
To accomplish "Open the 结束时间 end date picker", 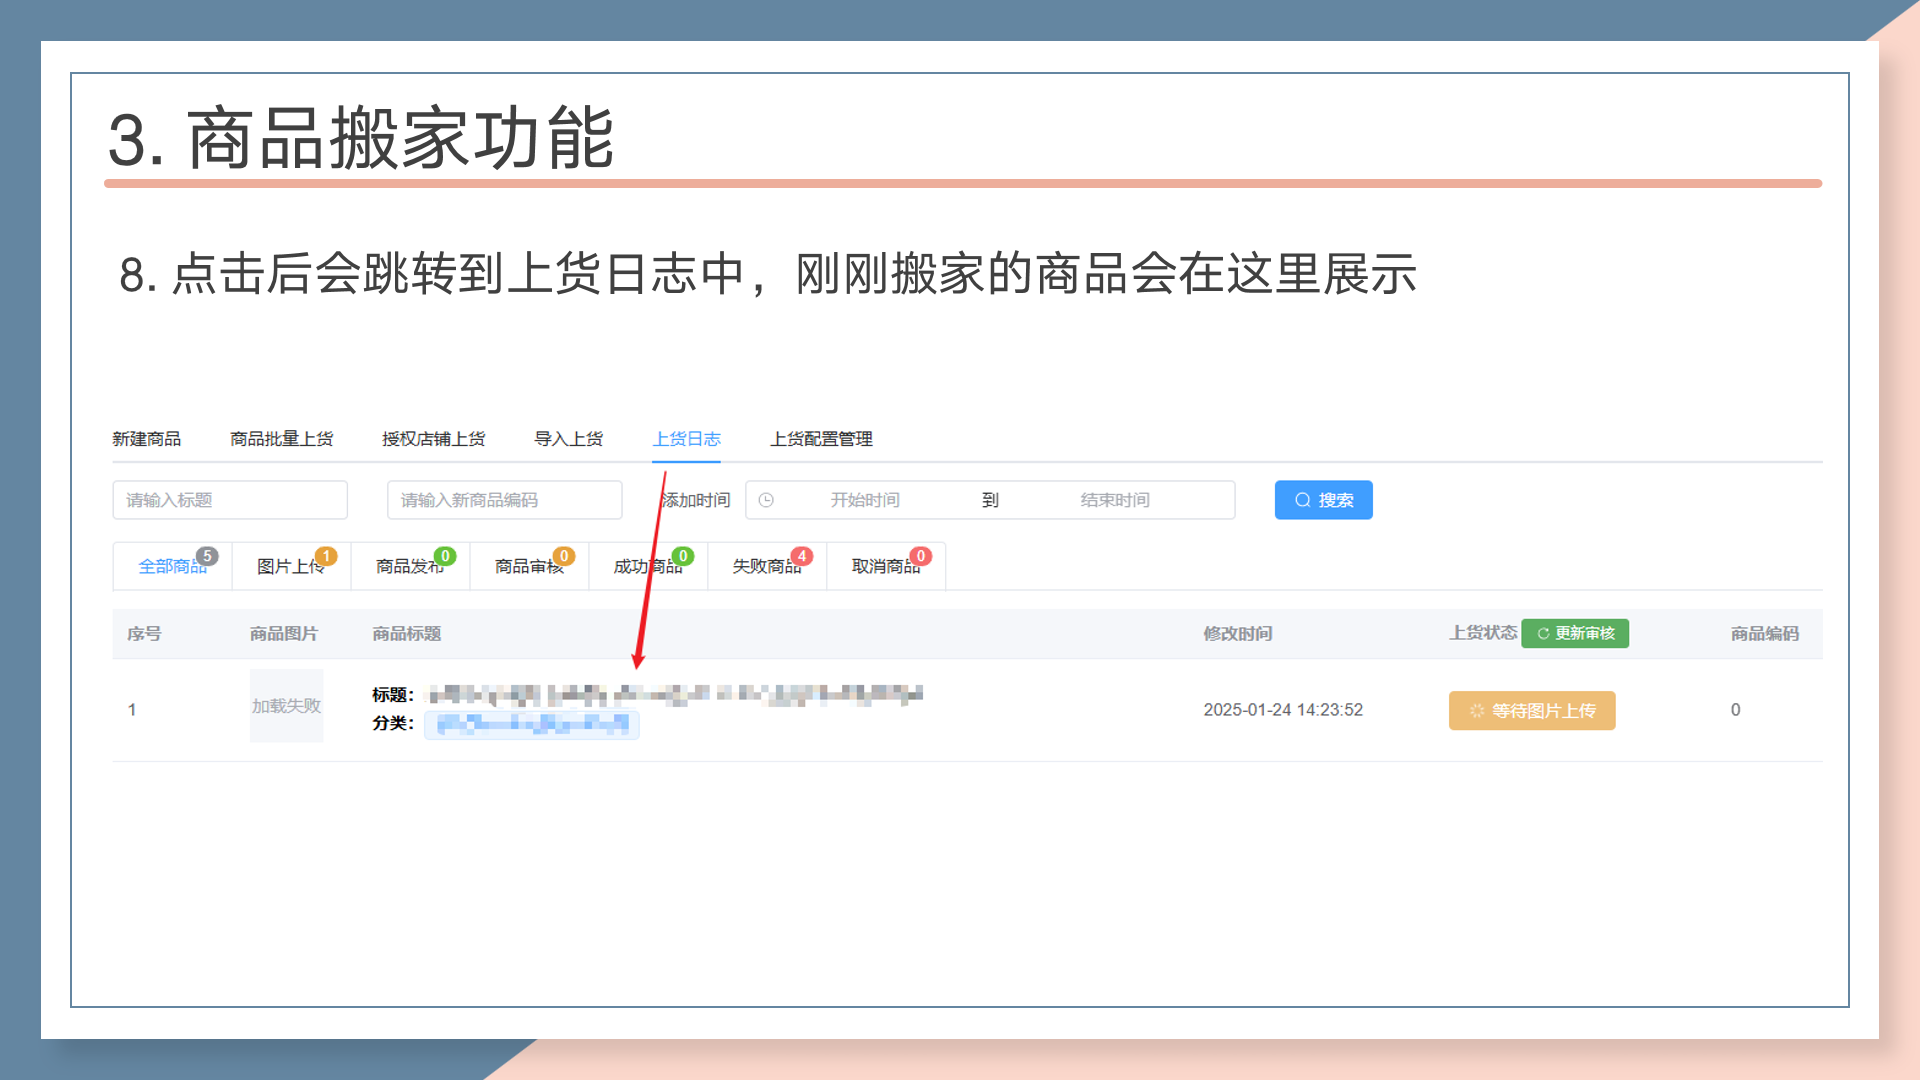I will 1114,500.
